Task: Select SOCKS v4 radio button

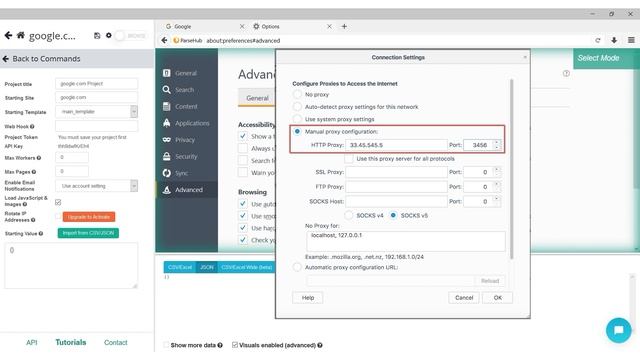Action: [349, 215]
